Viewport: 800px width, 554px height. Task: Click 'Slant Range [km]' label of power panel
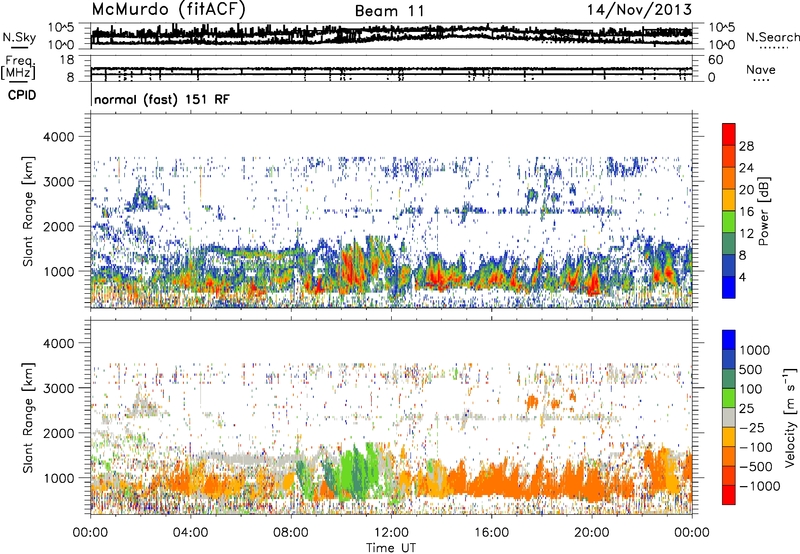(x=28, y=211)
